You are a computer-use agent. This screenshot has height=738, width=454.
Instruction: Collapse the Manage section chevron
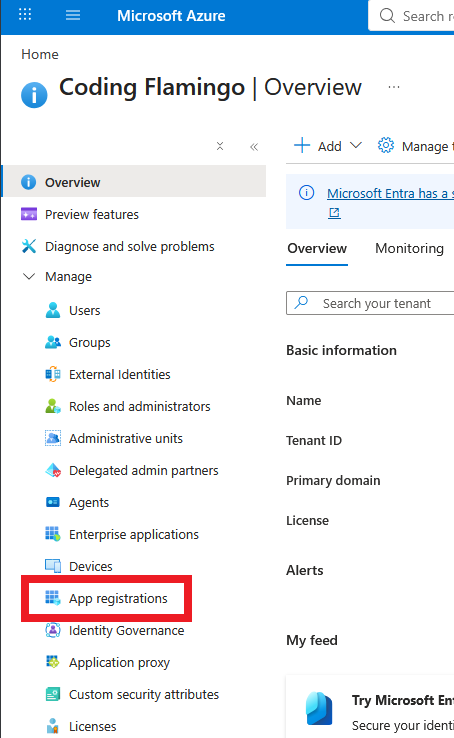[x=29, y=276]
